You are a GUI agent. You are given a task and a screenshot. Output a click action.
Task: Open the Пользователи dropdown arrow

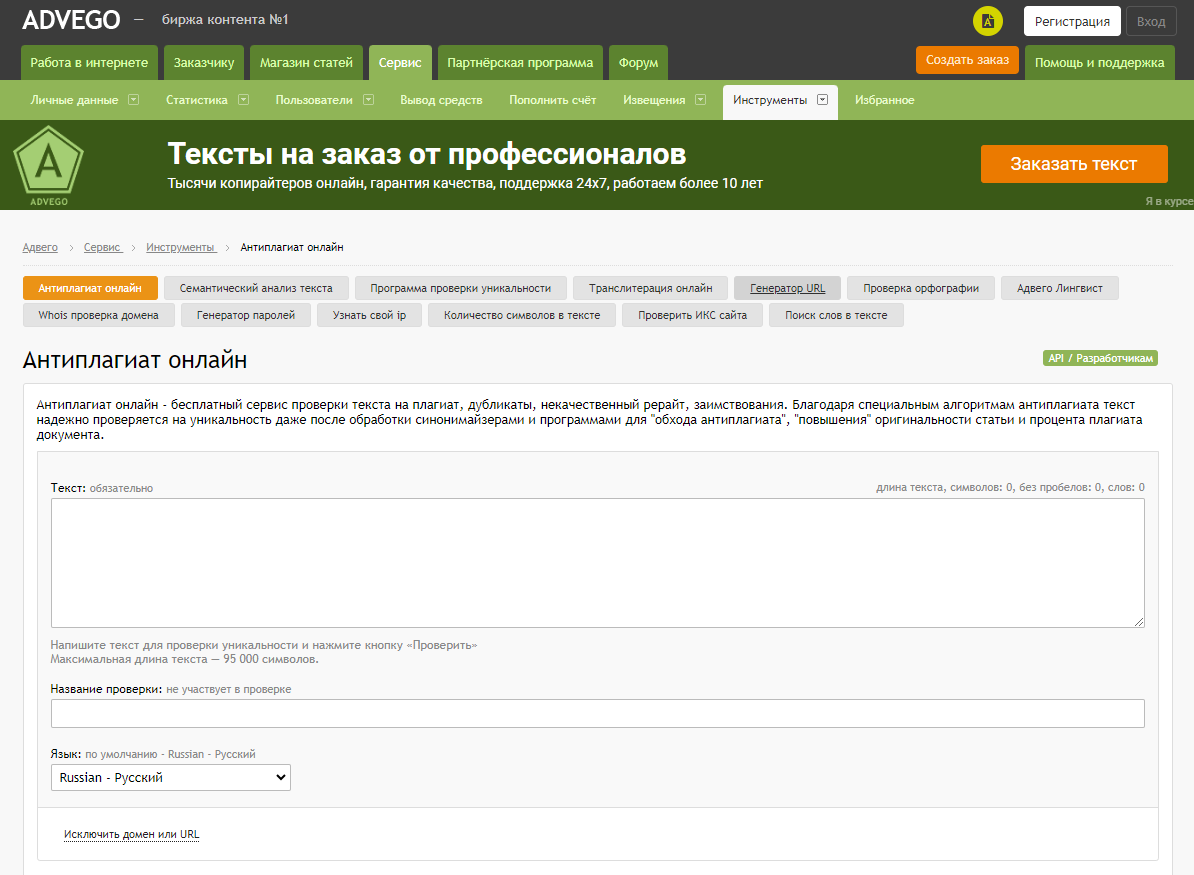point(368,100)
